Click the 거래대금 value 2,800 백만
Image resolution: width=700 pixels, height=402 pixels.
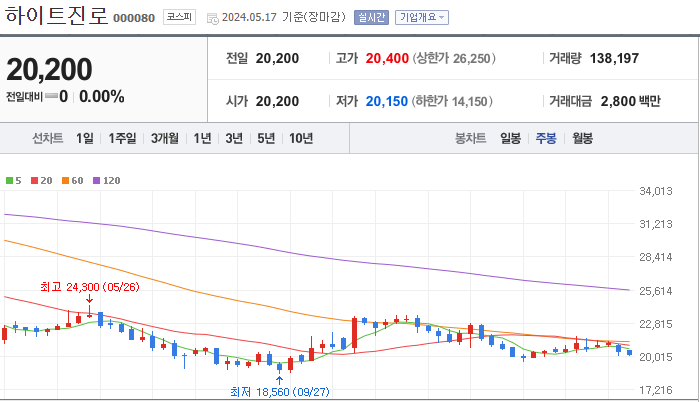[x=630, y=101]
